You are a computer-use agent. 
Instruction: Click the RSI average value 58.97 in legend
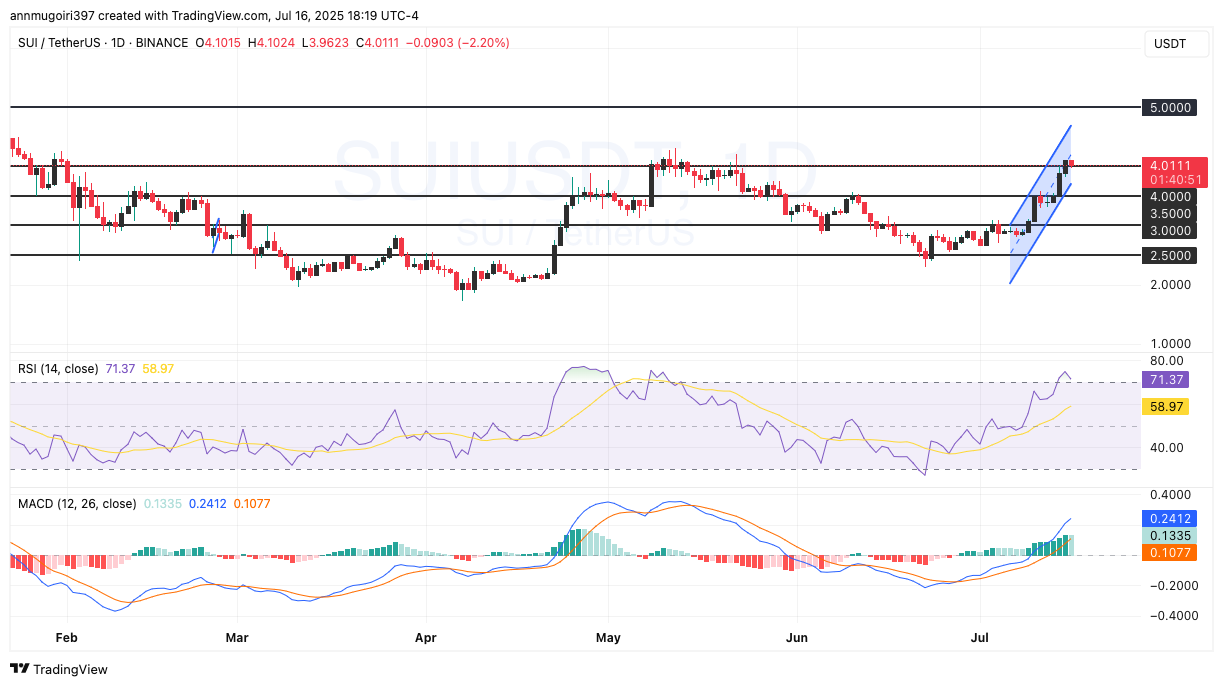[x=158, y=369]
